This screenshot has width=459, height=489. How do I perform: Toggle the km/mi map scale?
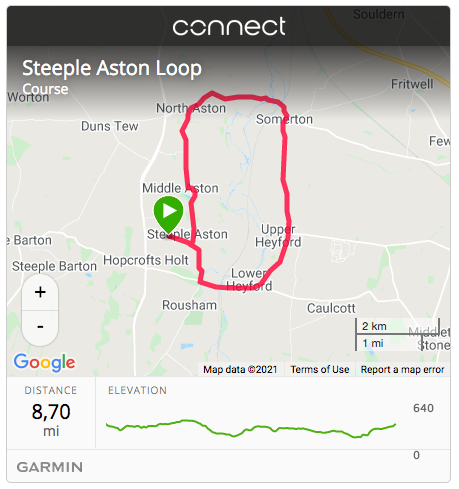coord(398,334)
